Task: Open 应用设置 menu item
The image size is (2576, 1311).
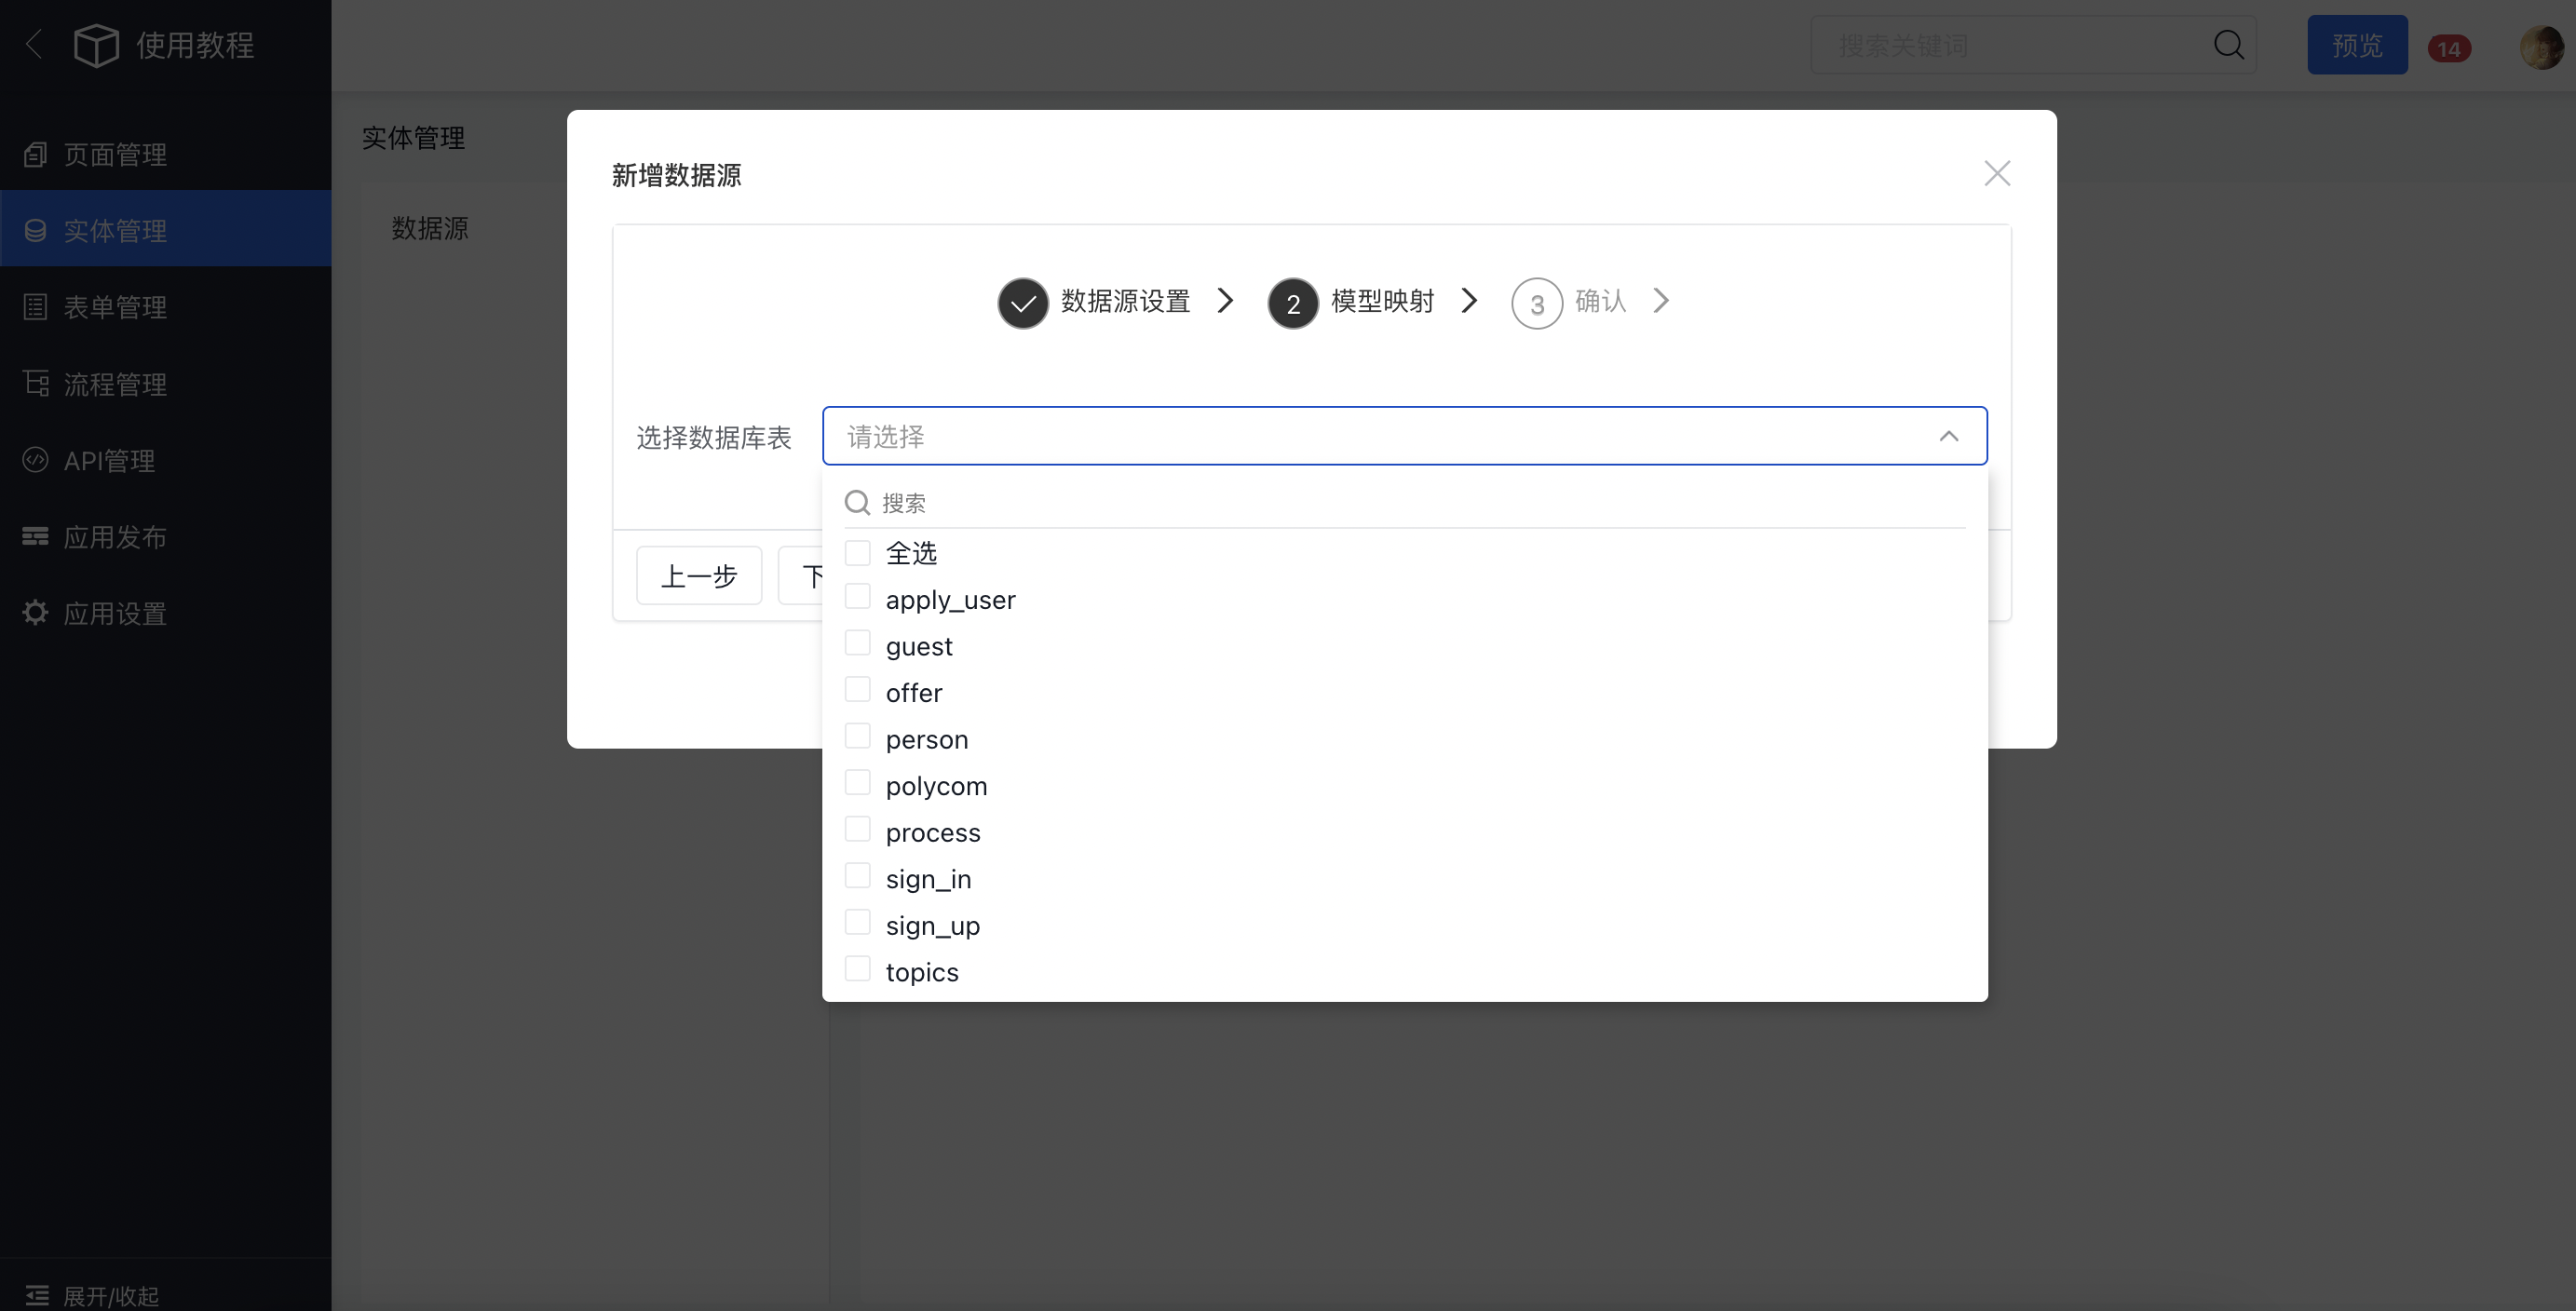Action: [165, 613]
